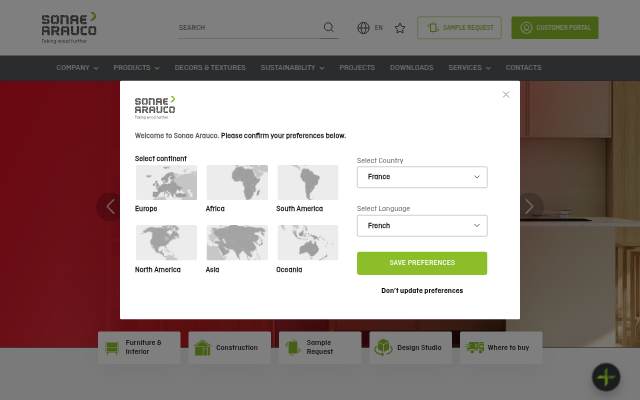Select the South America map
This screenshot has height=400, width=640.
tap(308, 182)
